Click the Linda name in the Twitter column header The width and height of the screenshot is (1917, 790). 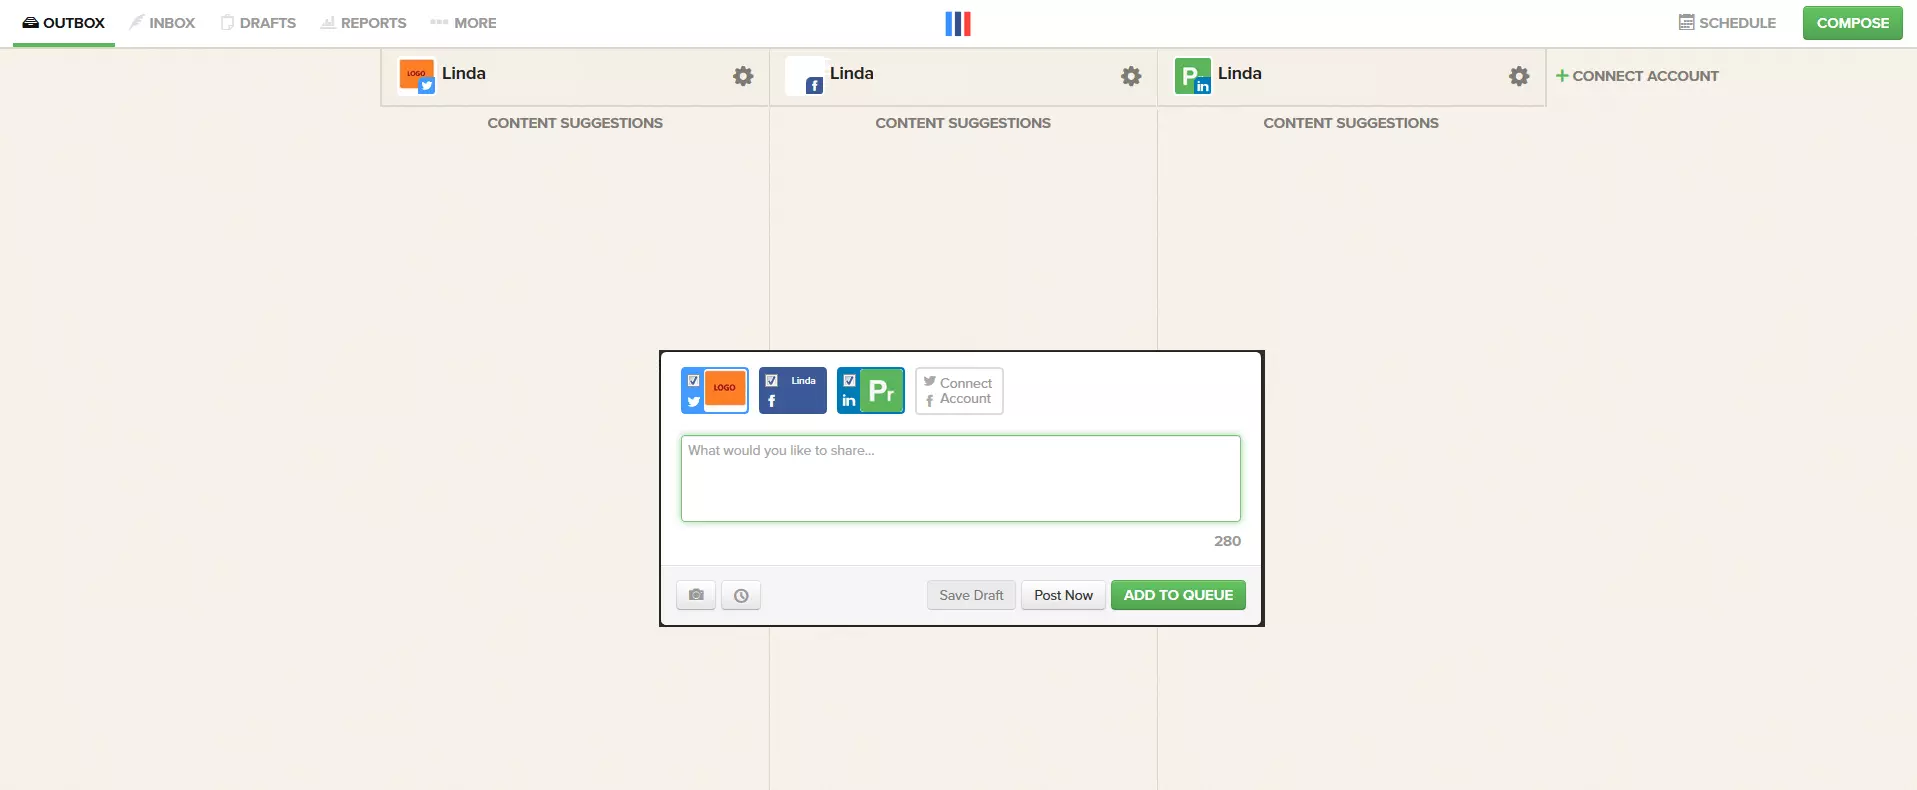click(464, 73)
